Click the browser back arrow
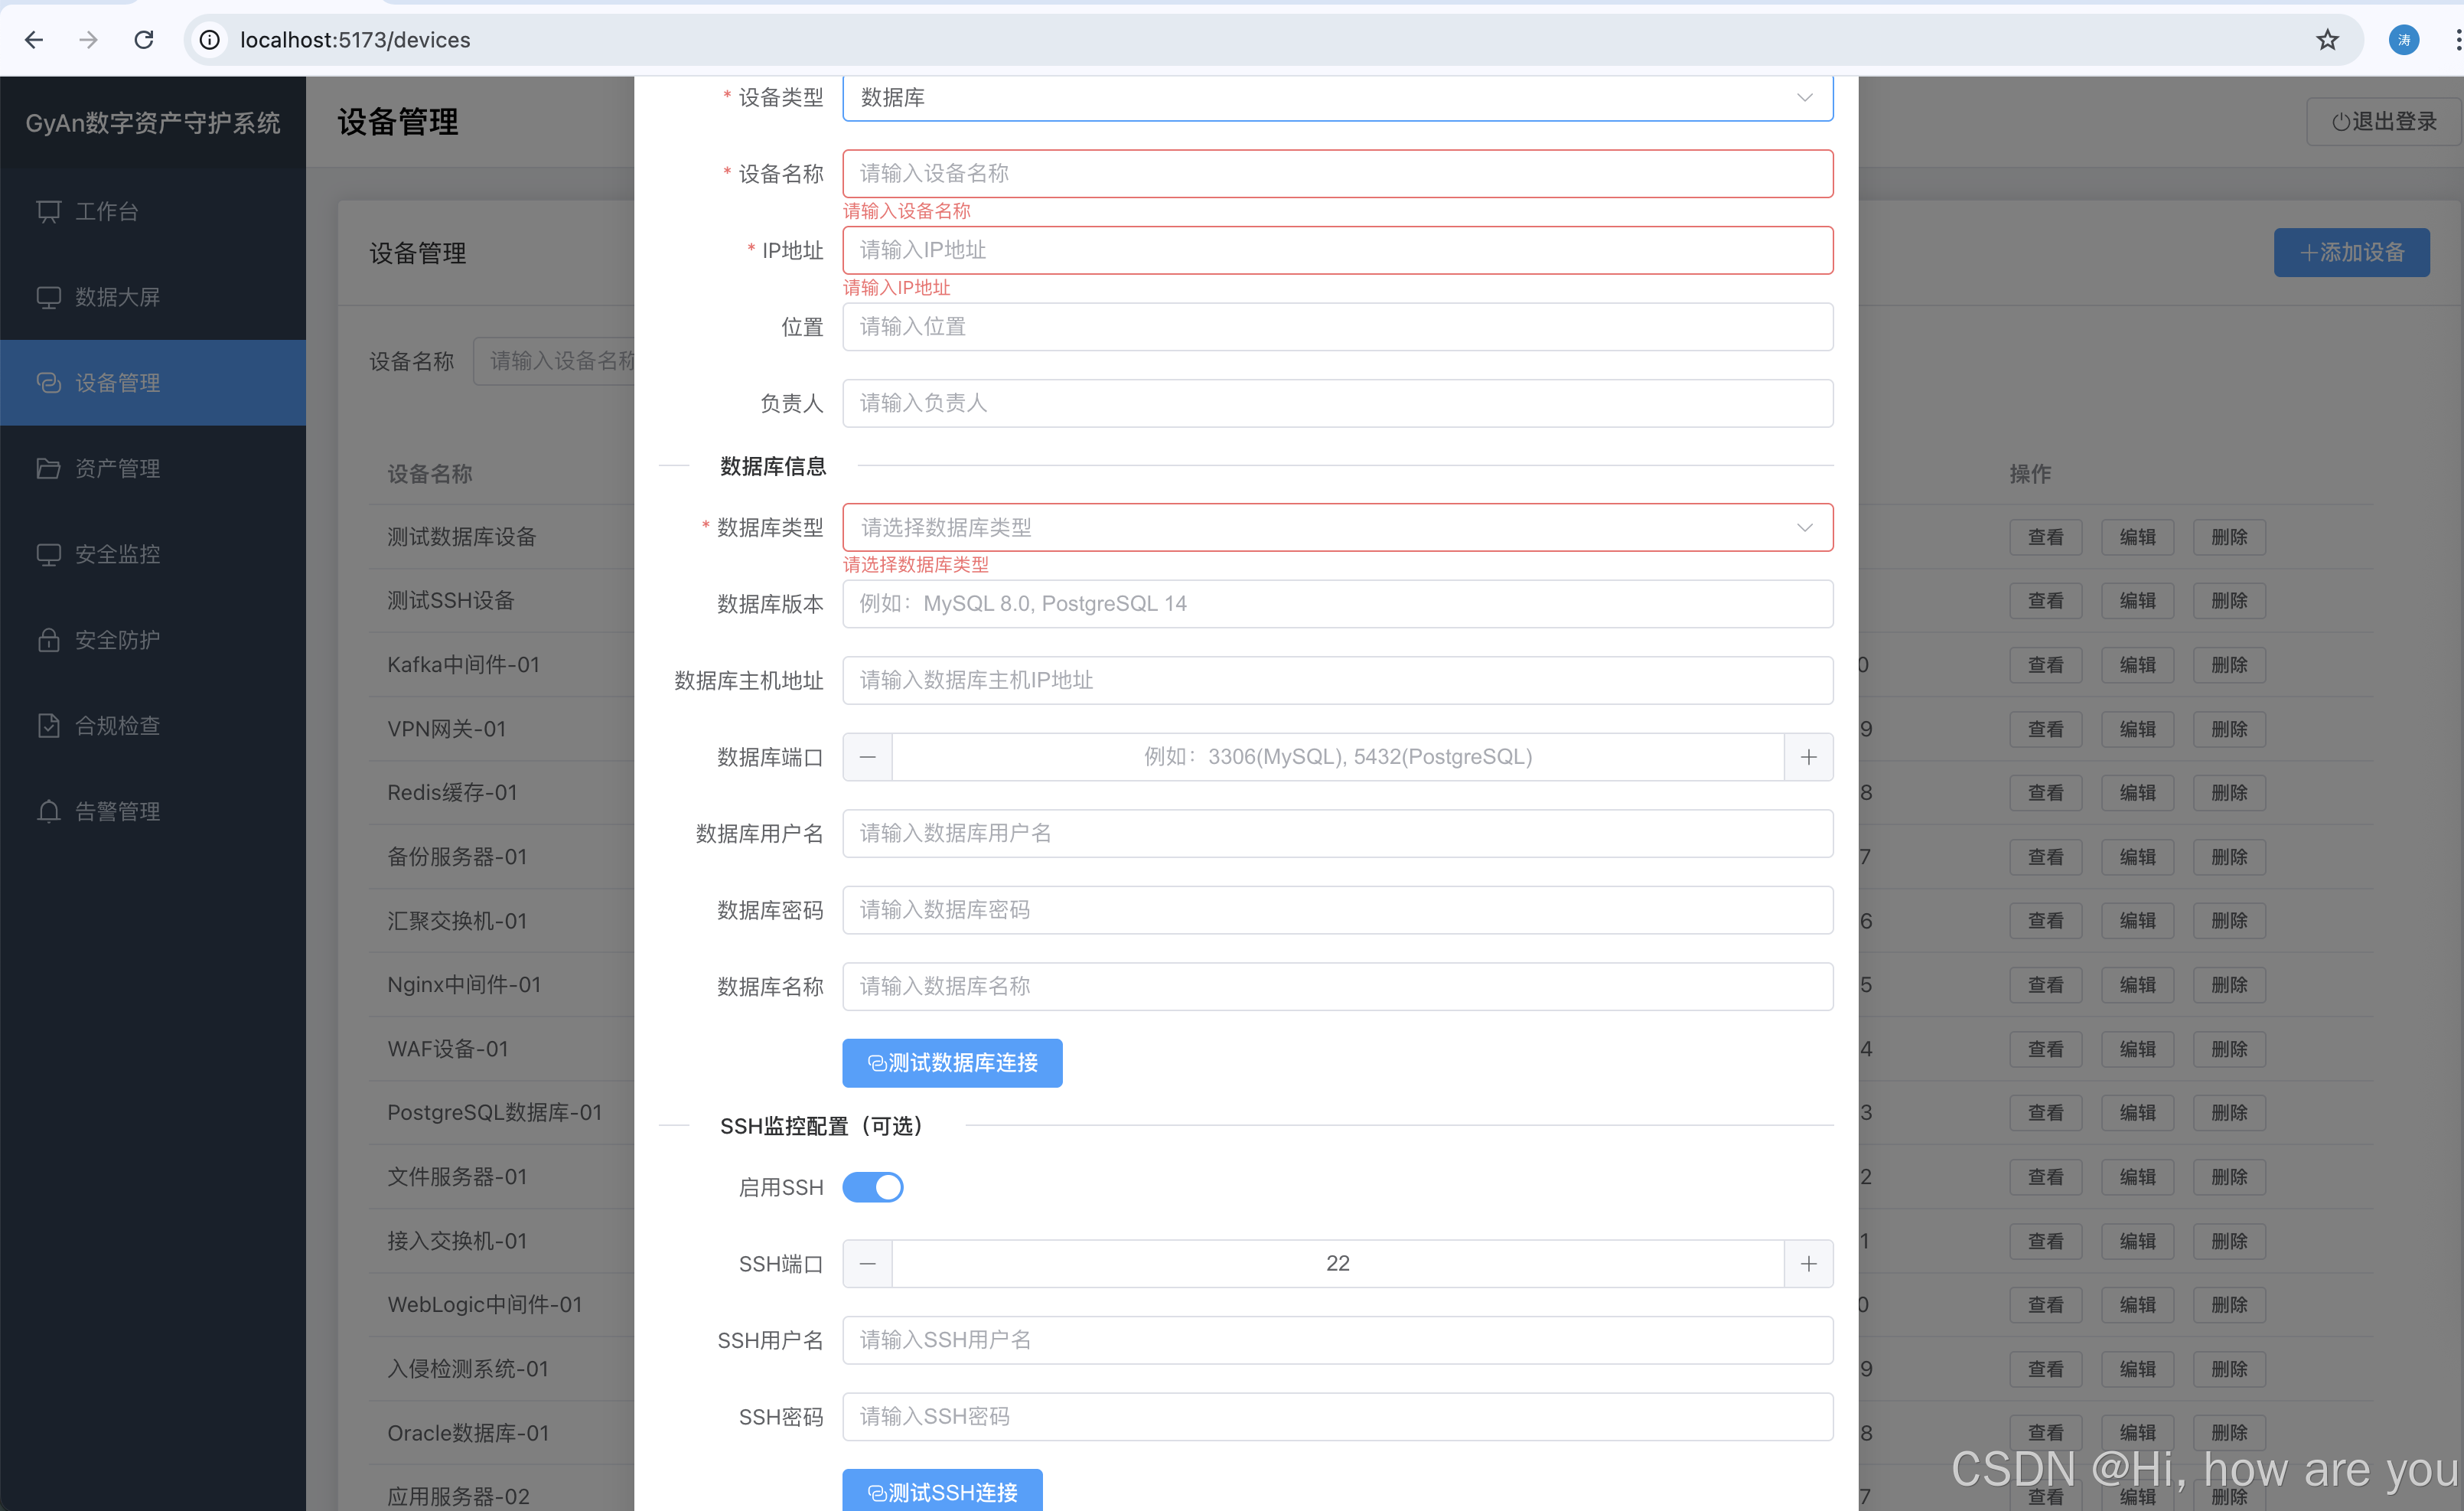The image size is (2464, 1511). coord(34,40)
